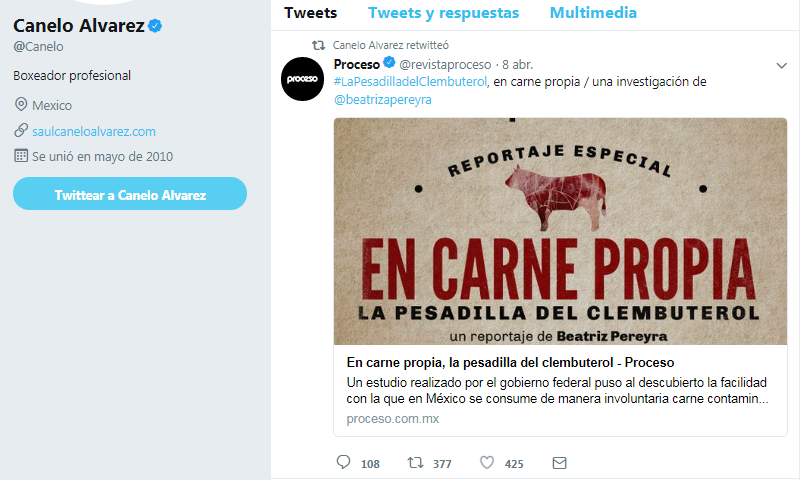Image resolution: width=800 pixels, height=480 pixels.
Task: Click Twittear a Canelo Alvarez button
Action: pos(130,194)
